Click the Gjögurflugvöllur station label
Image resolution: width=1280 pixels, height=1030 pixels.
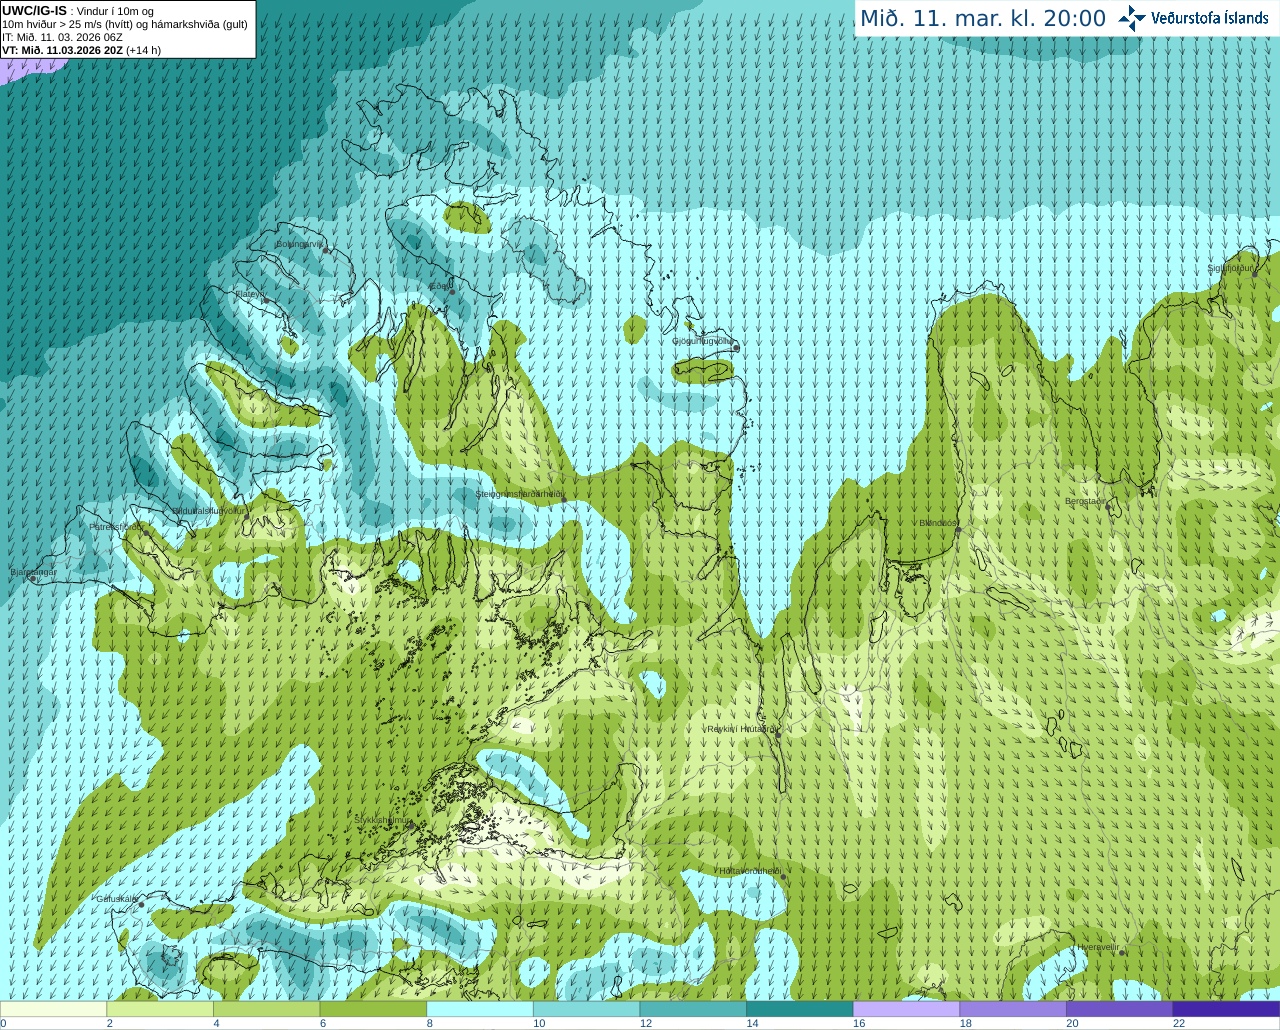coord(702,341)
